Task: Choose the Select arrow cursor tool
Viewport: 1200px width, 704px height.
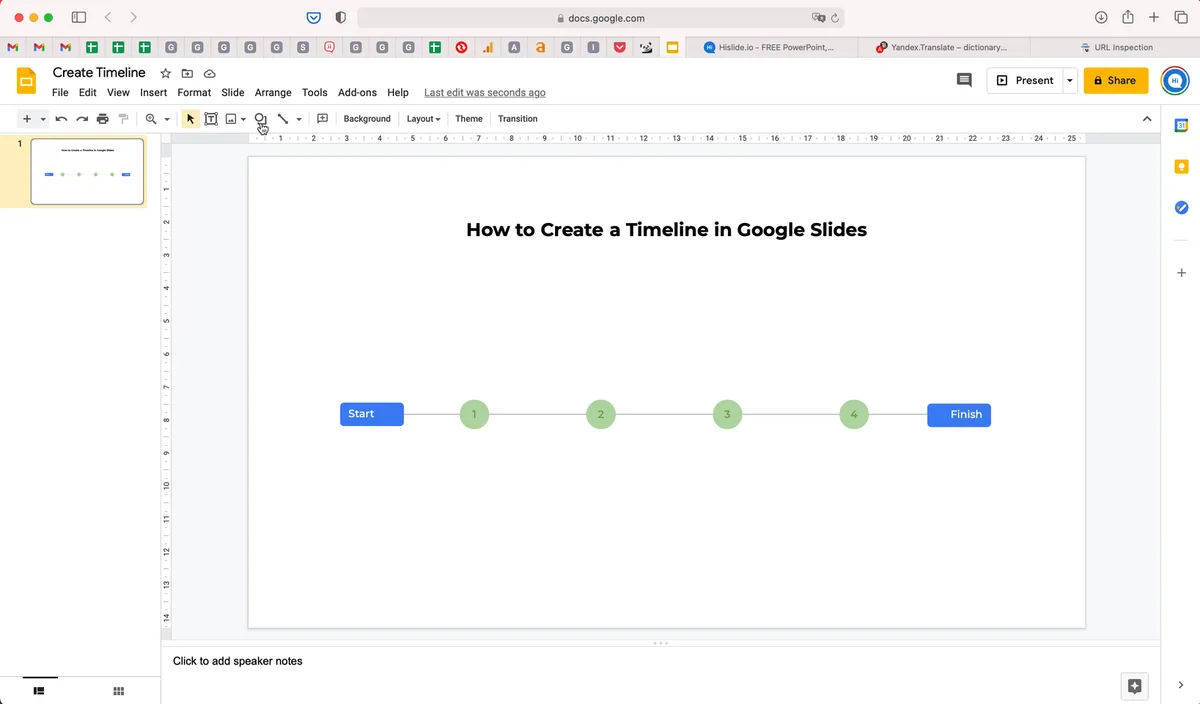Action: 191,119
